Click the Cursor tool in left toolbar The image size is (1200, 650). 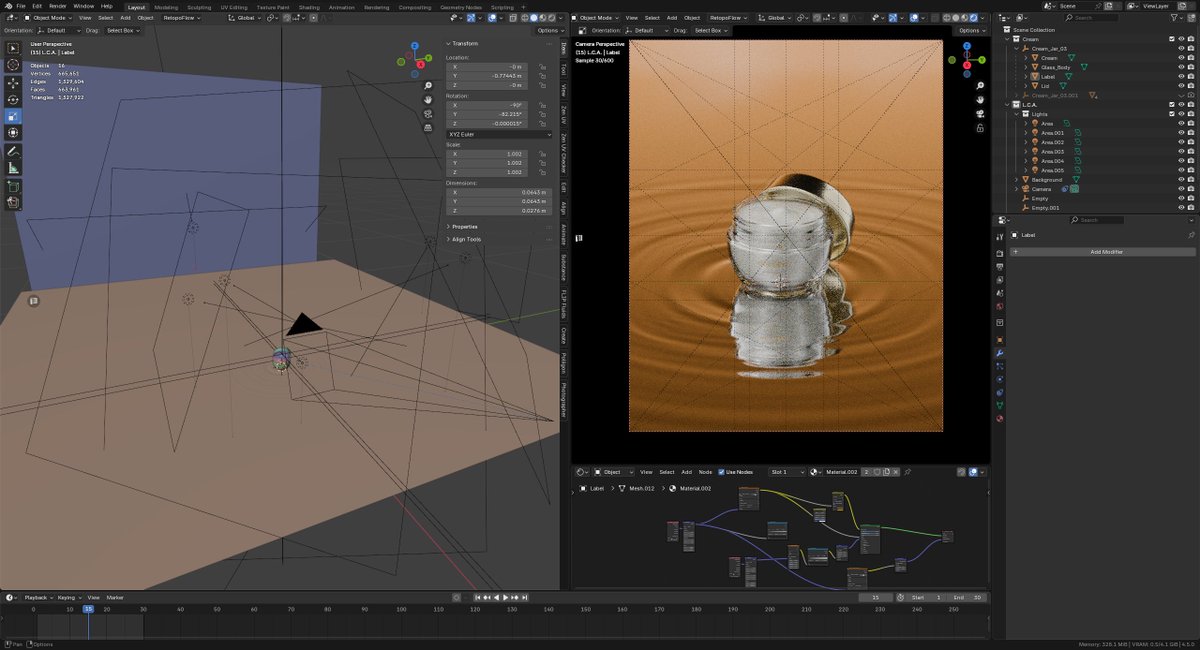click(x=14, y=64)
